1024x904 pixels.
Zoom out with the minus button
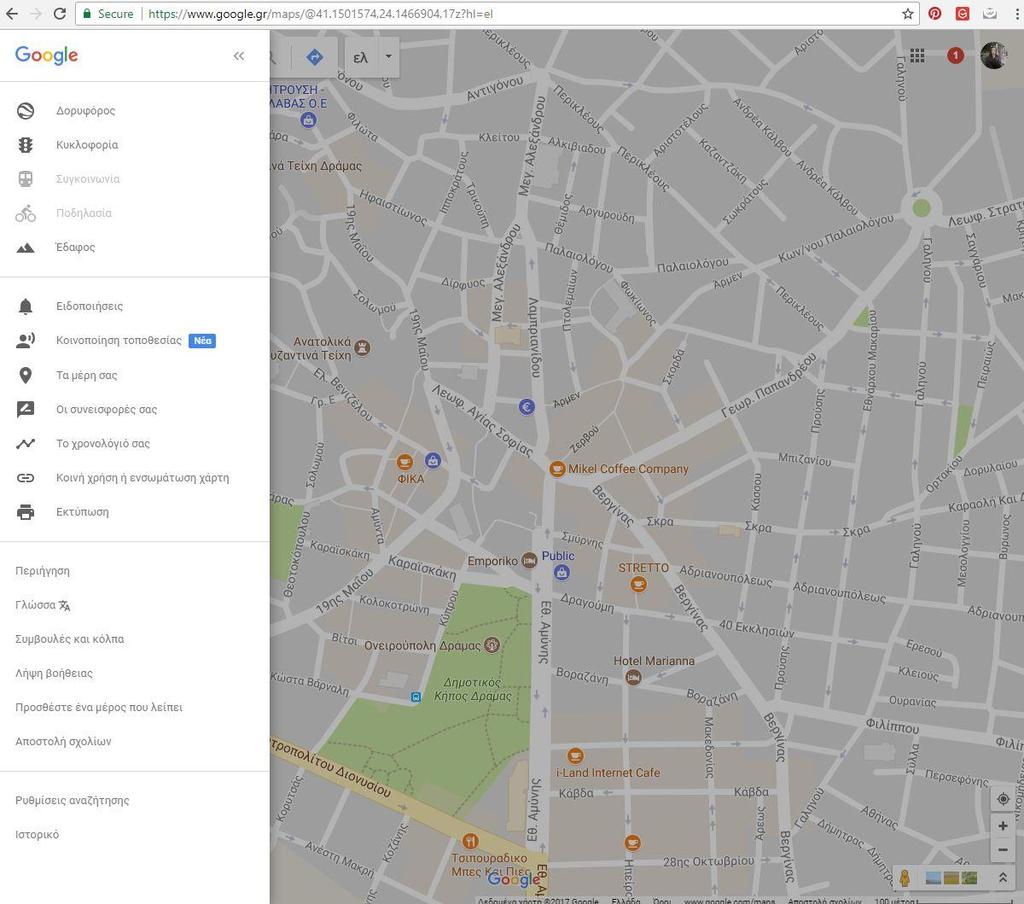point(1002,850)
